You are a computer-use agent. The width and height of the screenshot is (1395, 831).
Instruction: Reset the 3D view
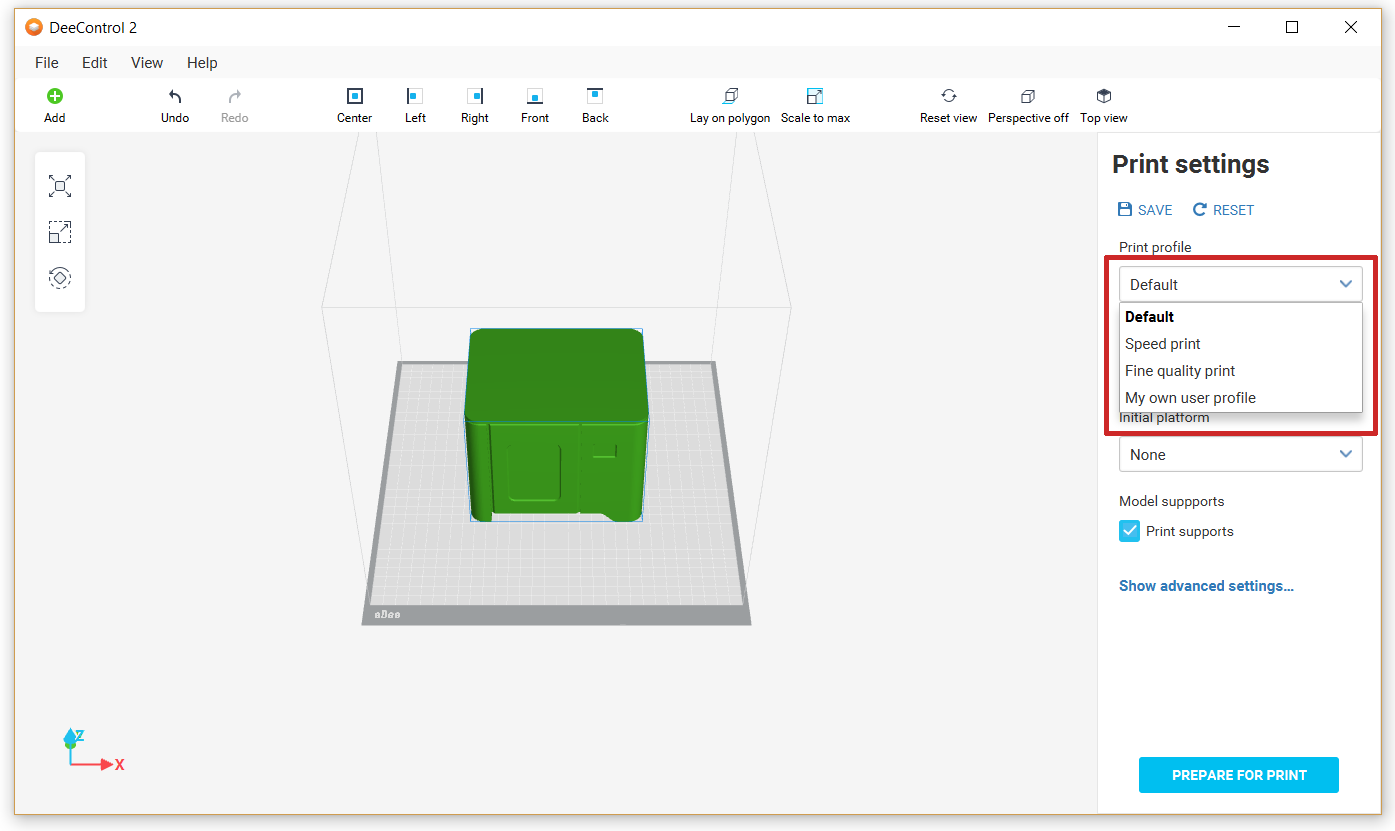pyautogui.click(x=948, y=97)
